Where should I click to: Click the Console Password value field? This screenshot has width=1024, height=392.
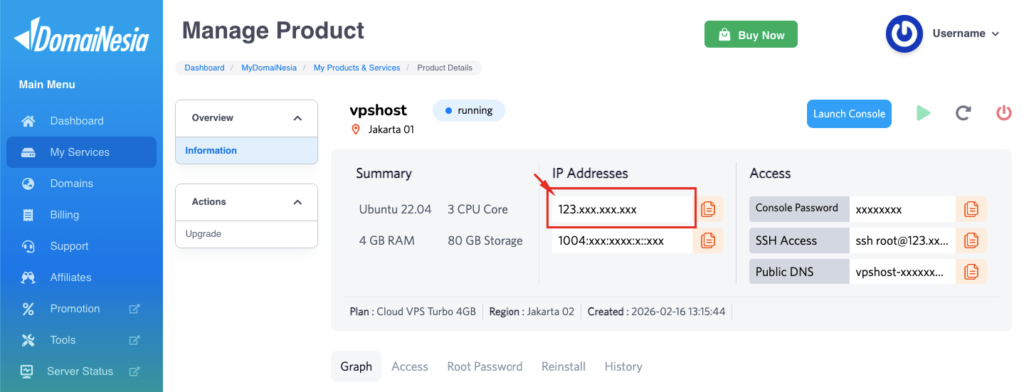(x=903, y=209)
